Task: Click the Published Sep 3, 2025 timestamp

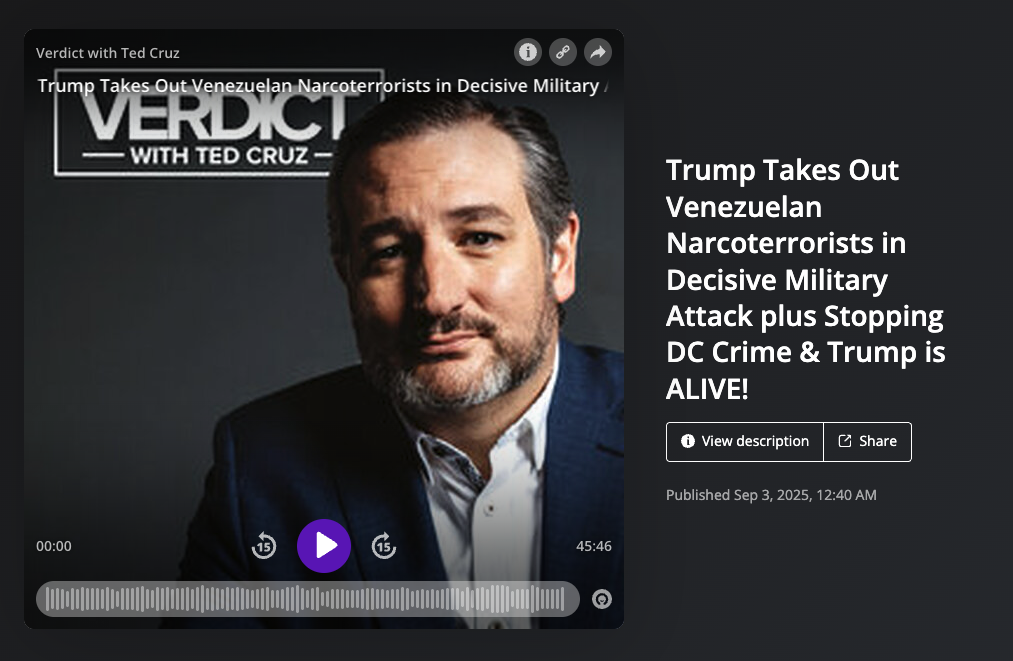Action: 771,495
